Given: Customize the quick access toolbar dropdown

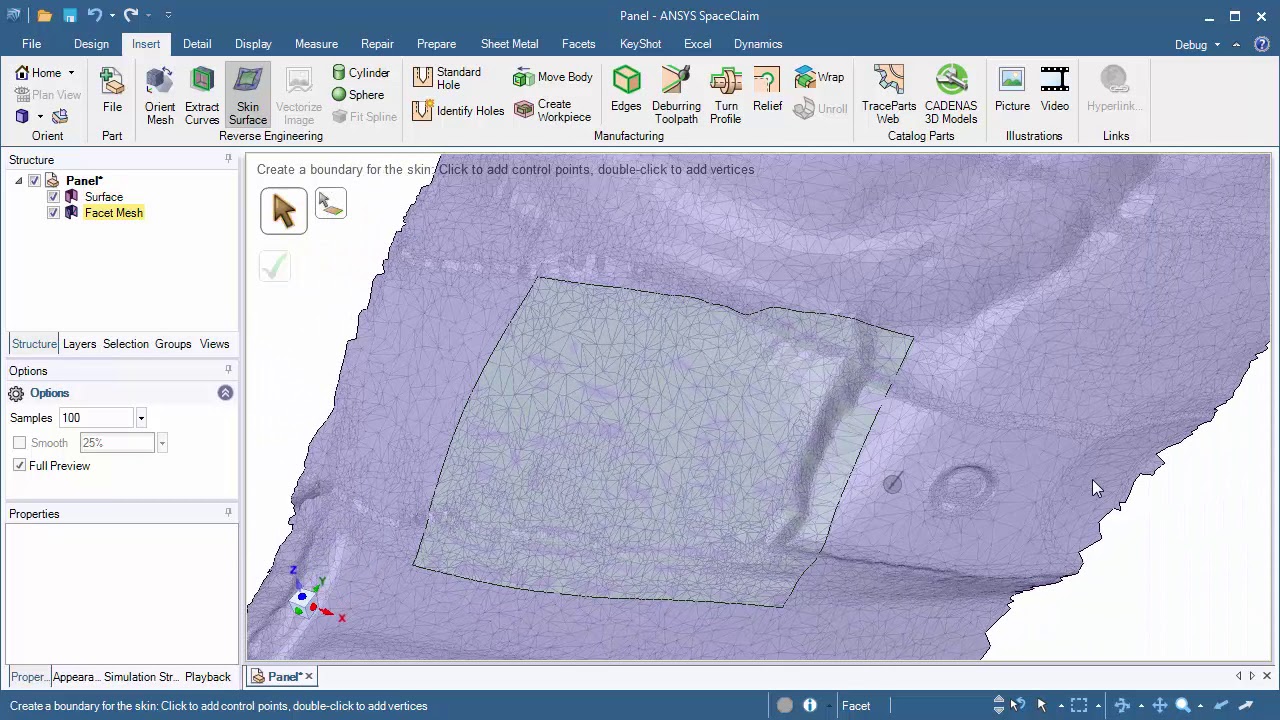Looking at the screenshot, I should (x=168, y=15).
